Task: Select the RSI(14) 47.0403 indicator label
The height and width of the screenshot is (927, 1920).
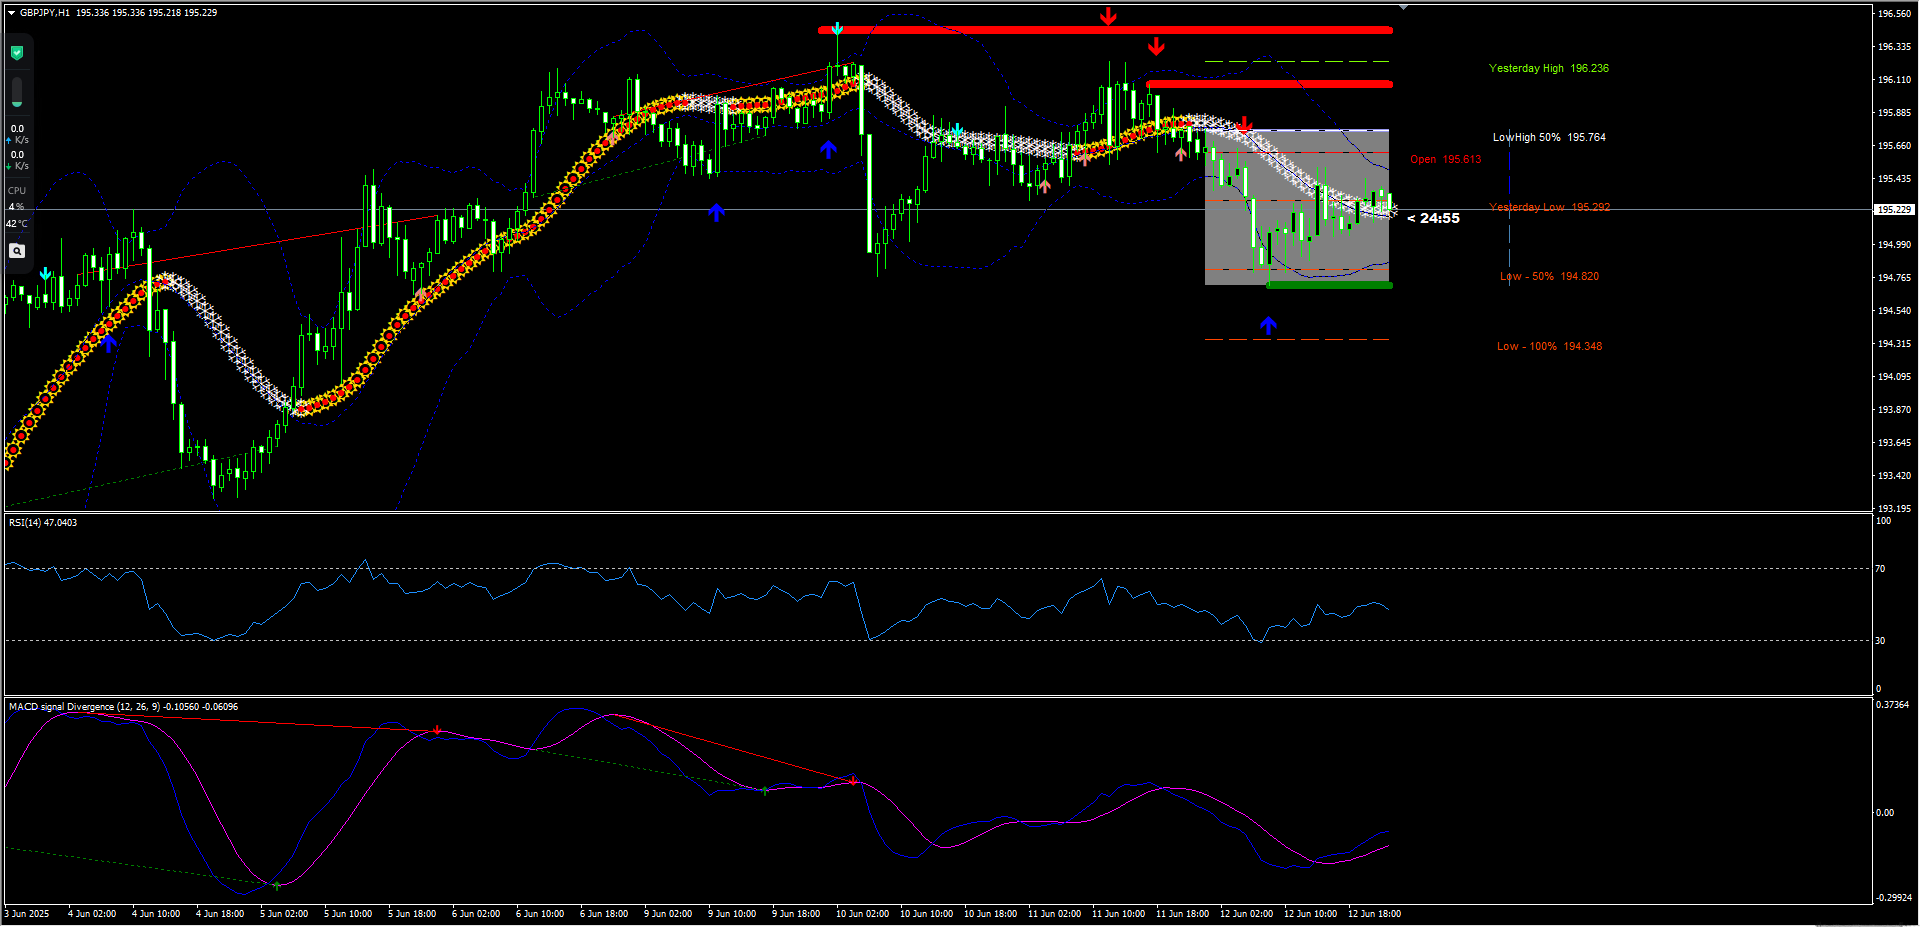Action: tap(43, 523)
